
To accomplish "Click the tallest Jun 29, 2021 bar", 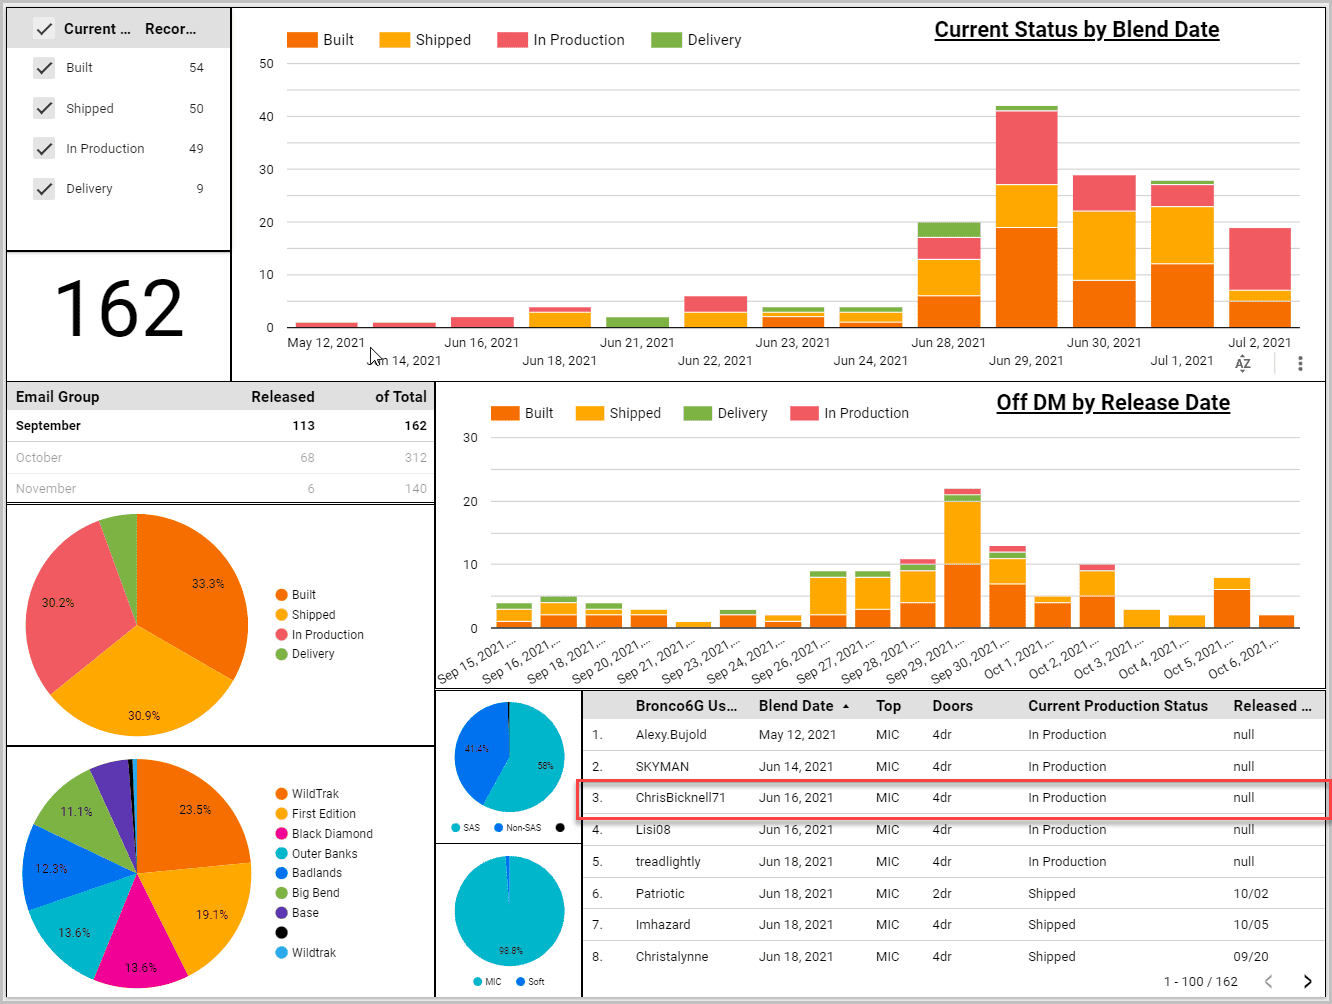I will 1026,216.
